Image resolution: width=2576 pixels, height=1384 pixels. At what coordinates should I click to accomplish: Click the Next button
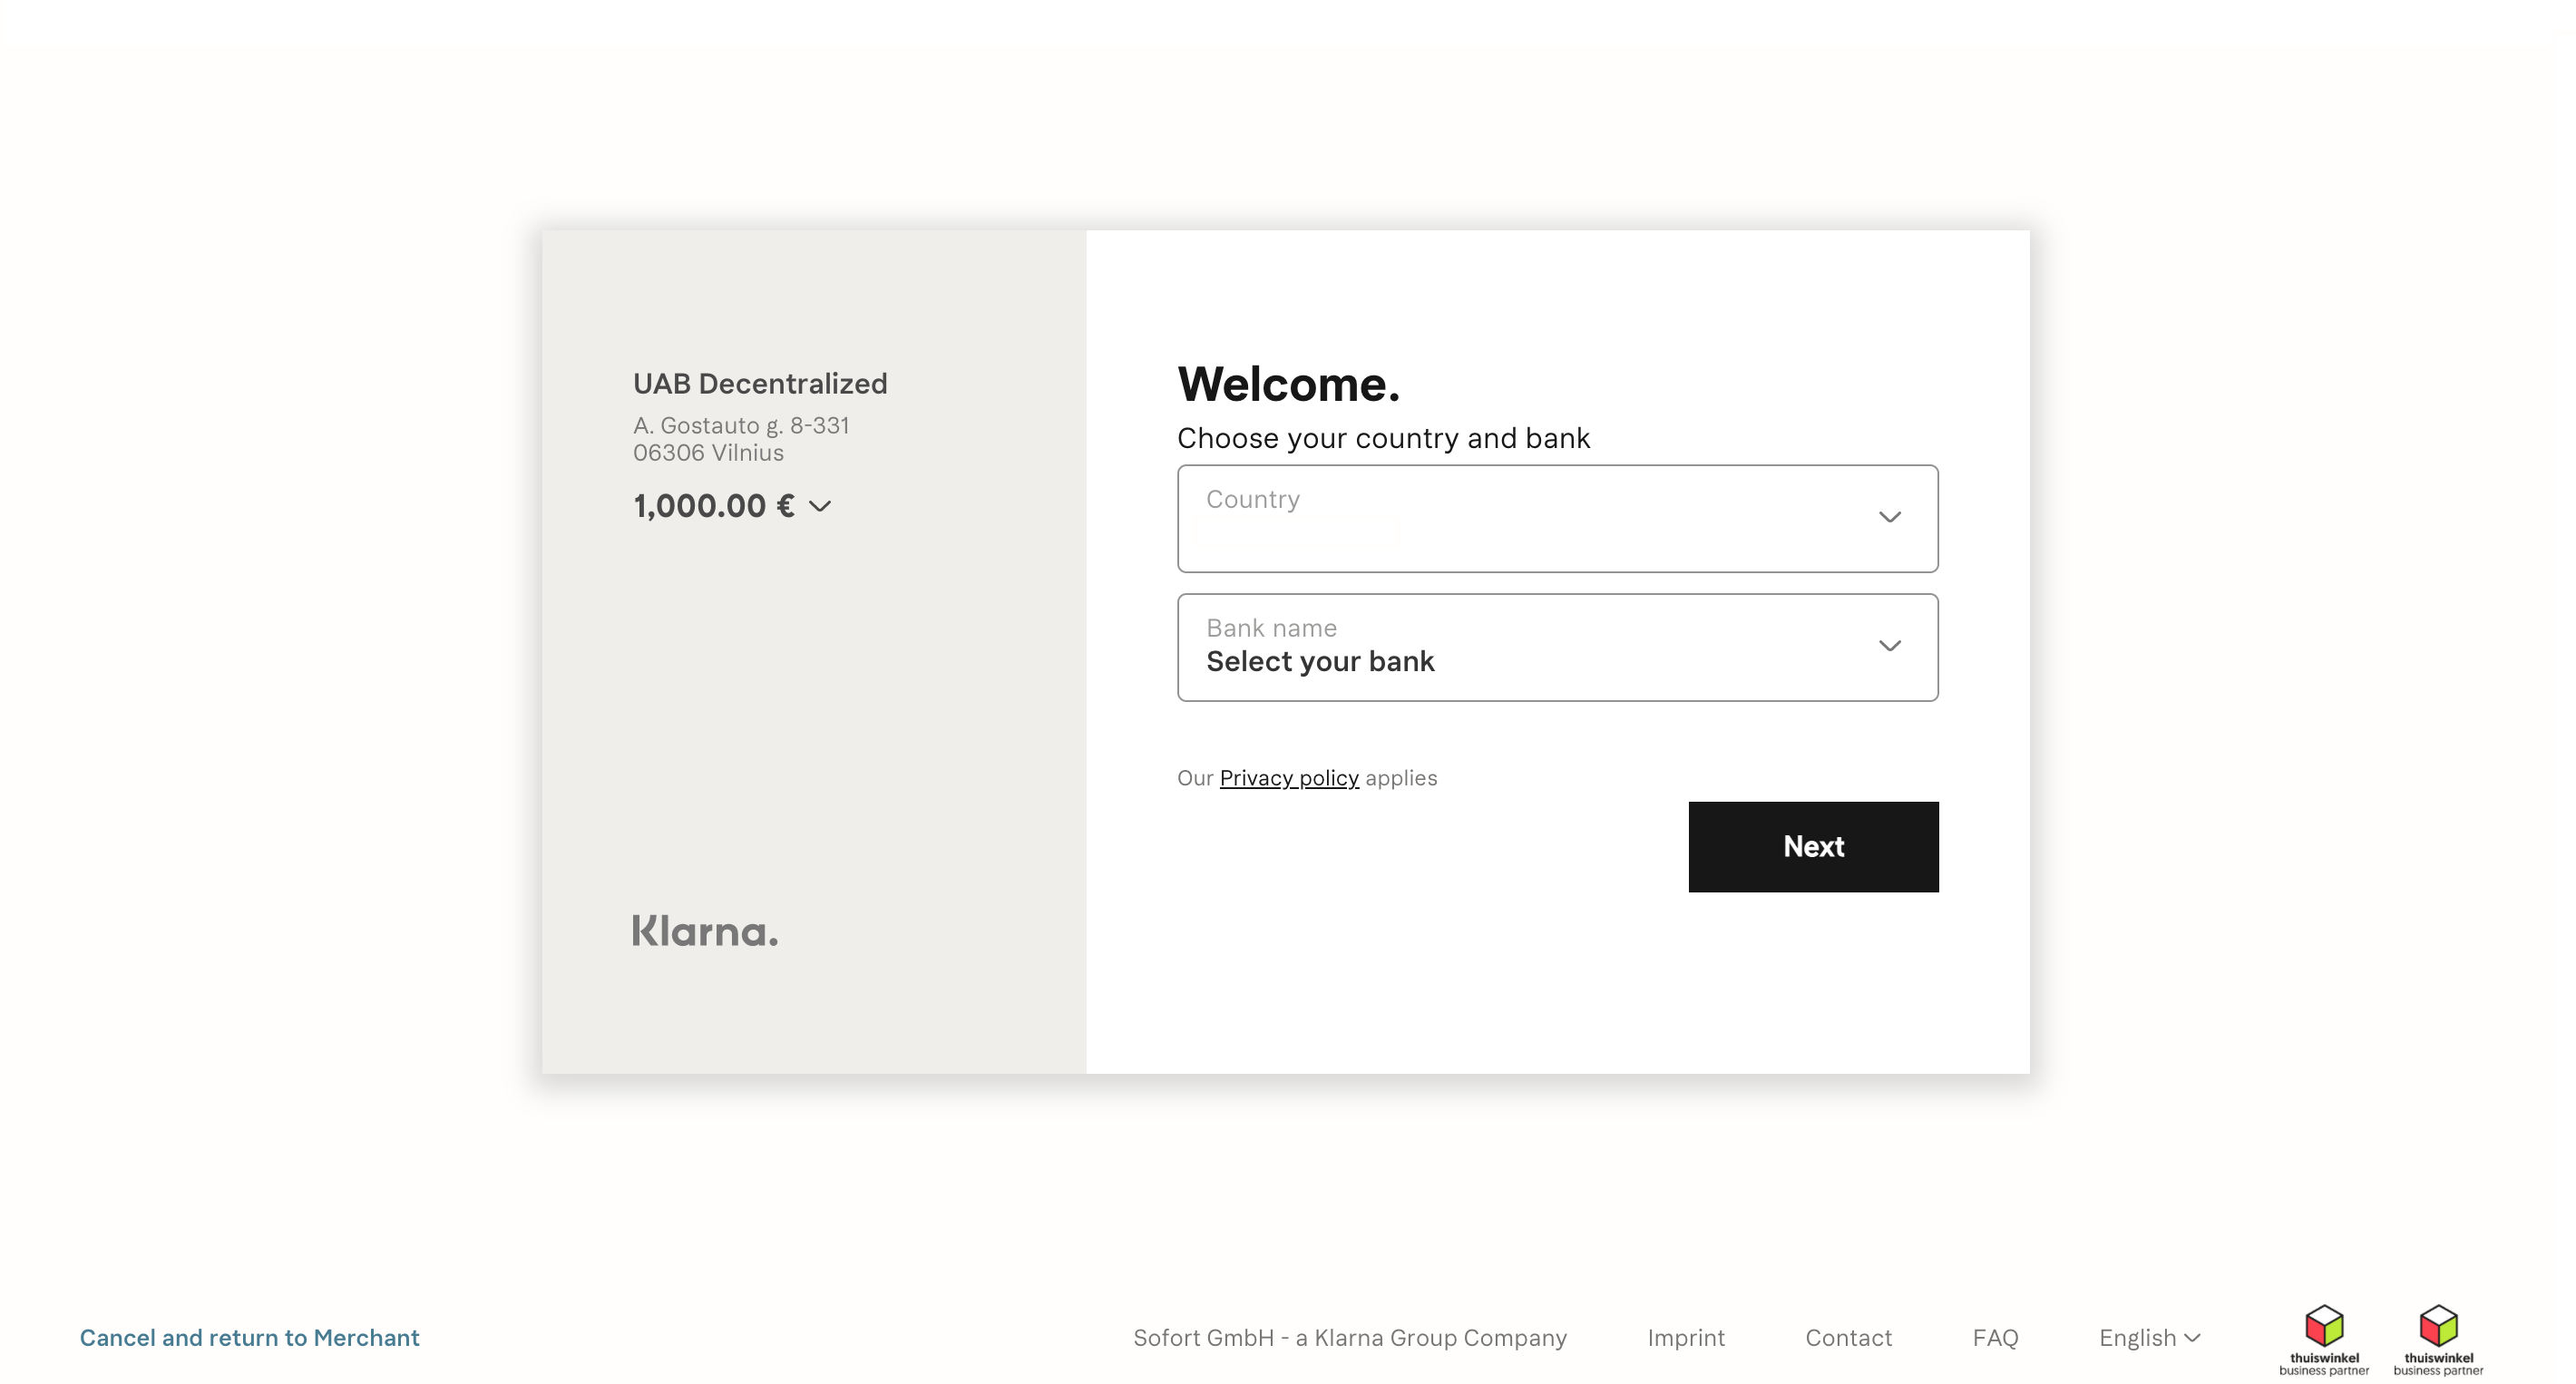1813,846
